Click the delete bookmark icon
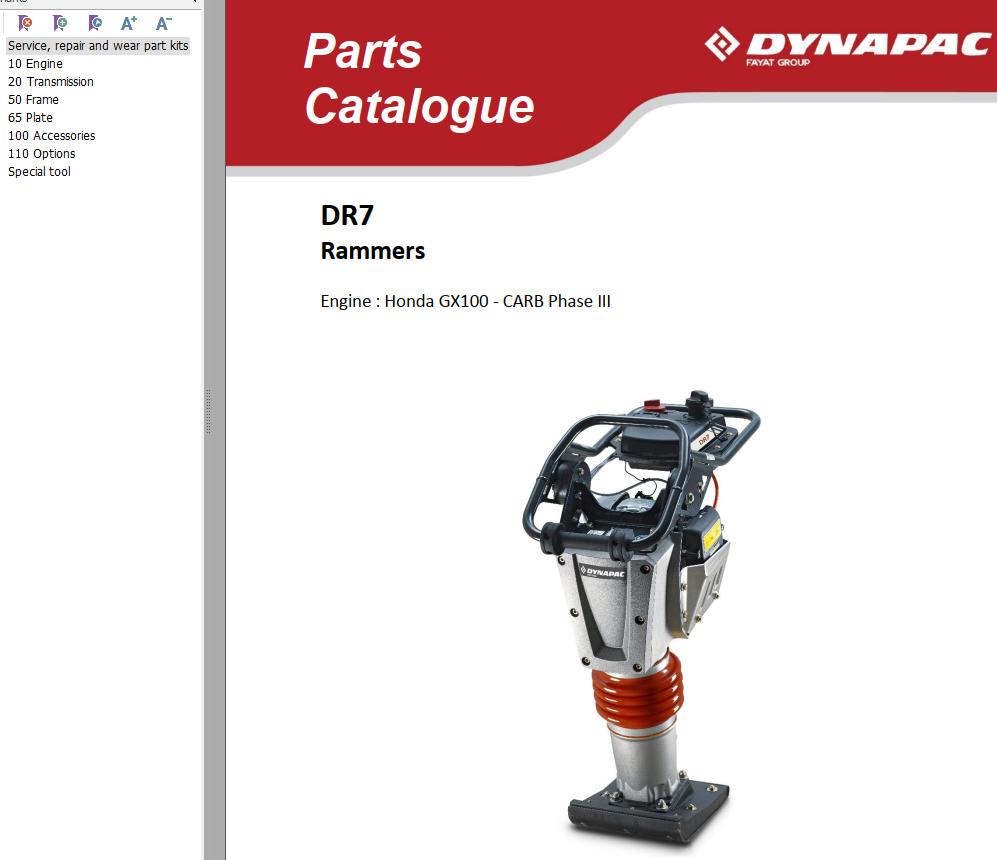The height and width of the screenshot is (860, 997). 25,23
